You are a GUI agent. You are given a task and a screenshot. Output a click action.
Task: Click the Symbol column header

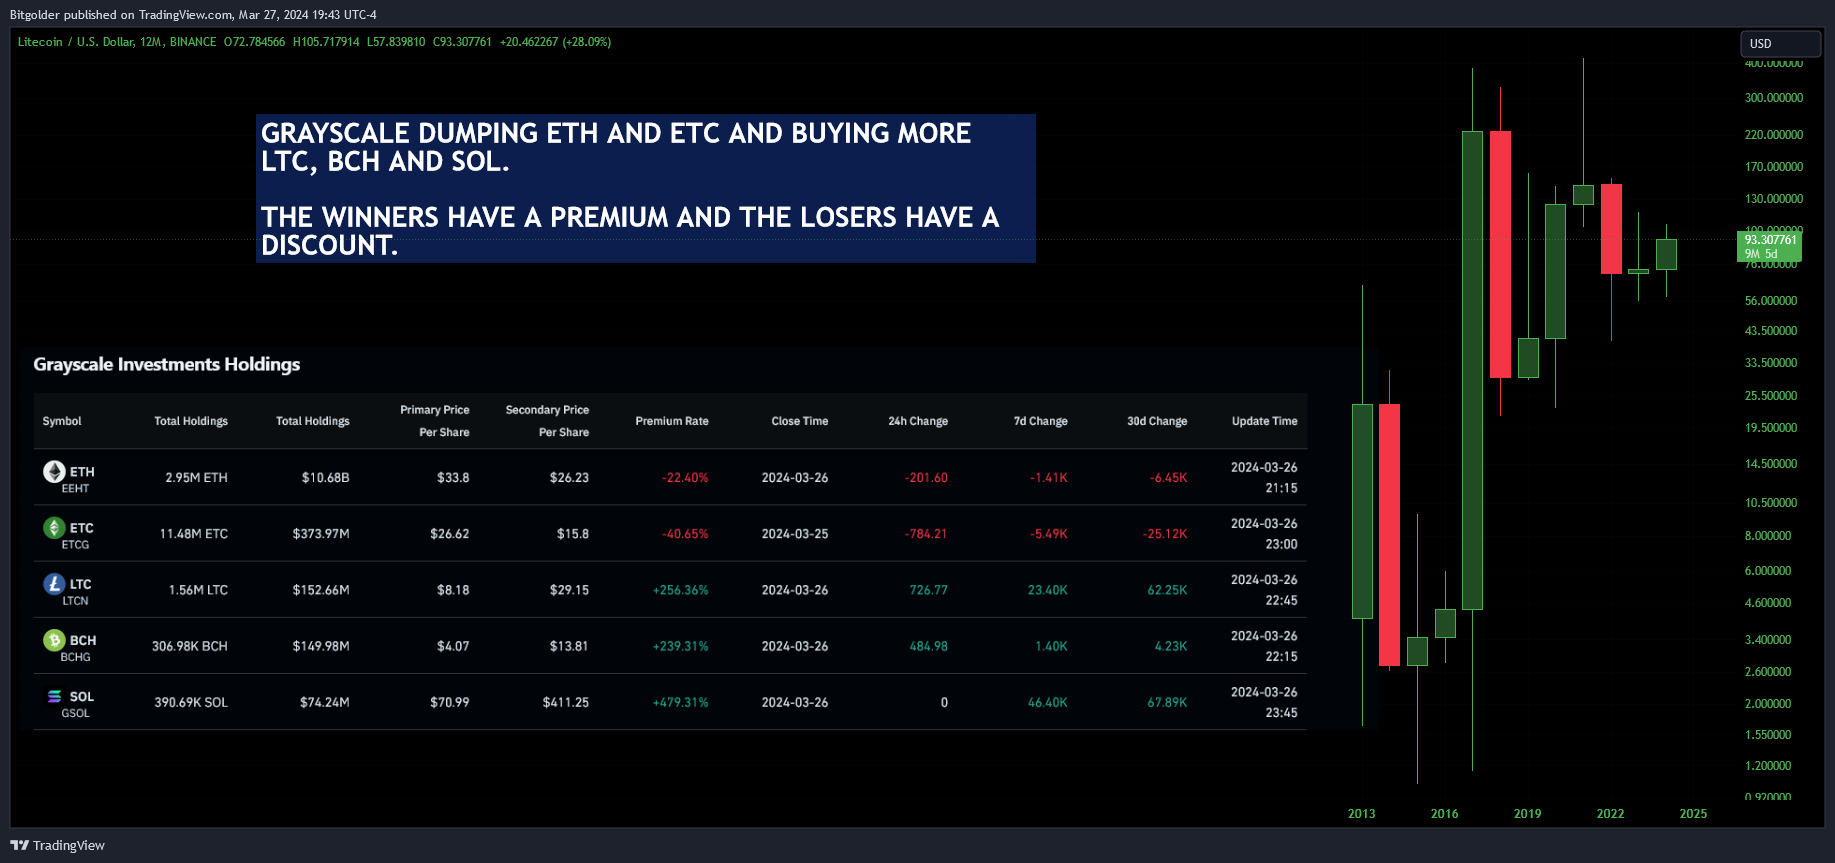point(62,421)
